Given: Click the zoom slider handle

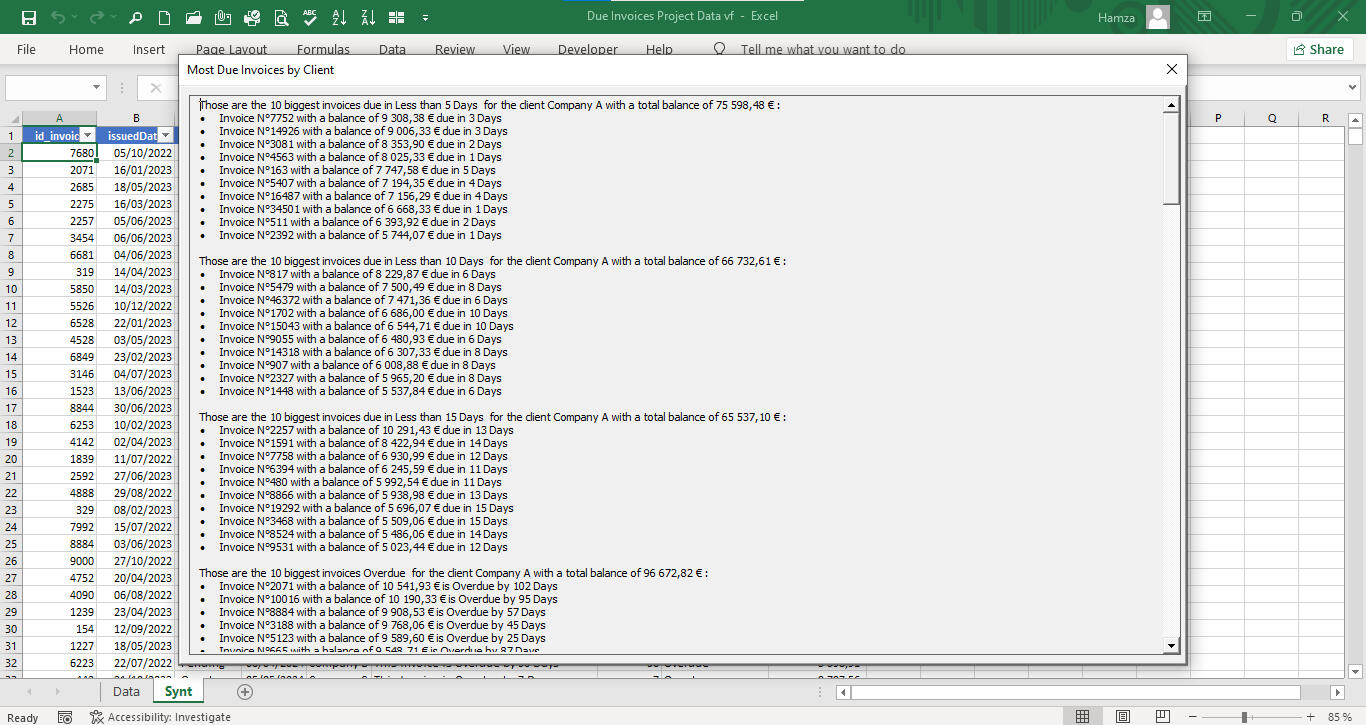Looking at the screenshot, I should 1244,717.
